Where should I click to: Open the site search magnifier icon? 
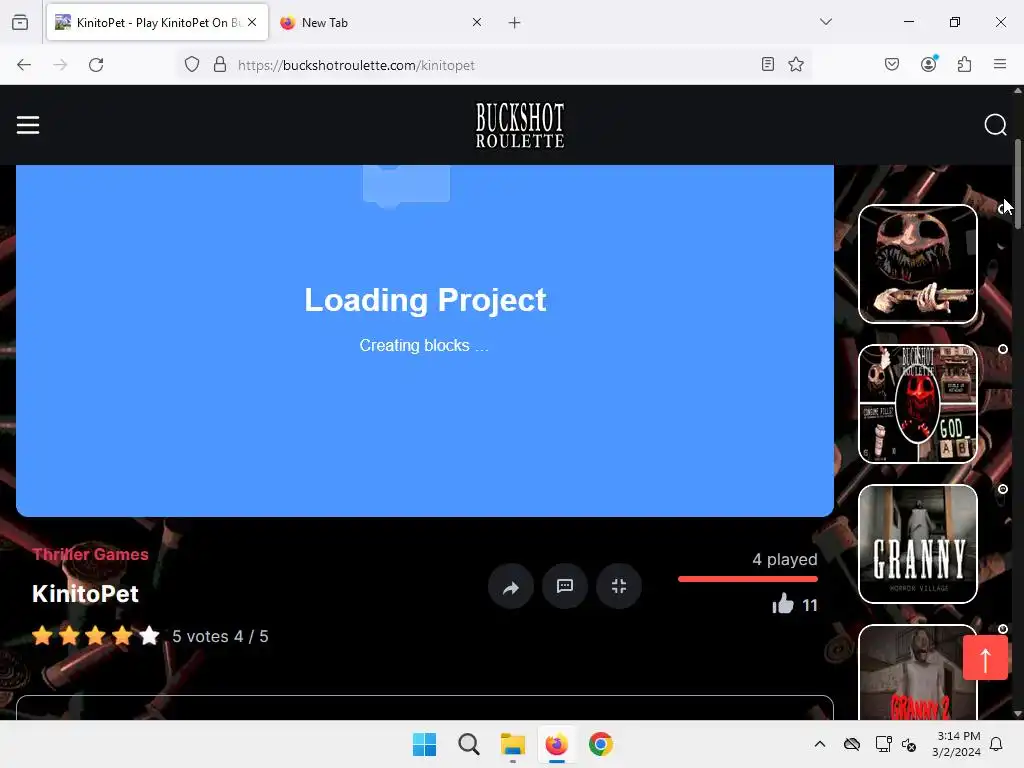pyautogui.click(x=995, y=125)
